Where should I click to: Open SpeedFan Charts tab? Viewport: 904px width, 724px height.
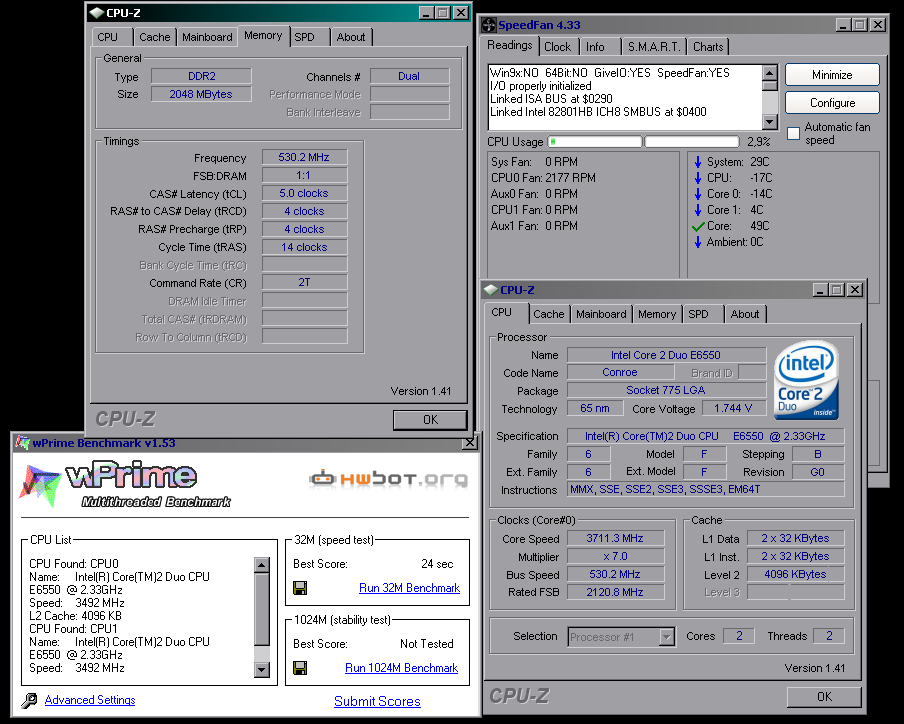click(x=708, y=47)
